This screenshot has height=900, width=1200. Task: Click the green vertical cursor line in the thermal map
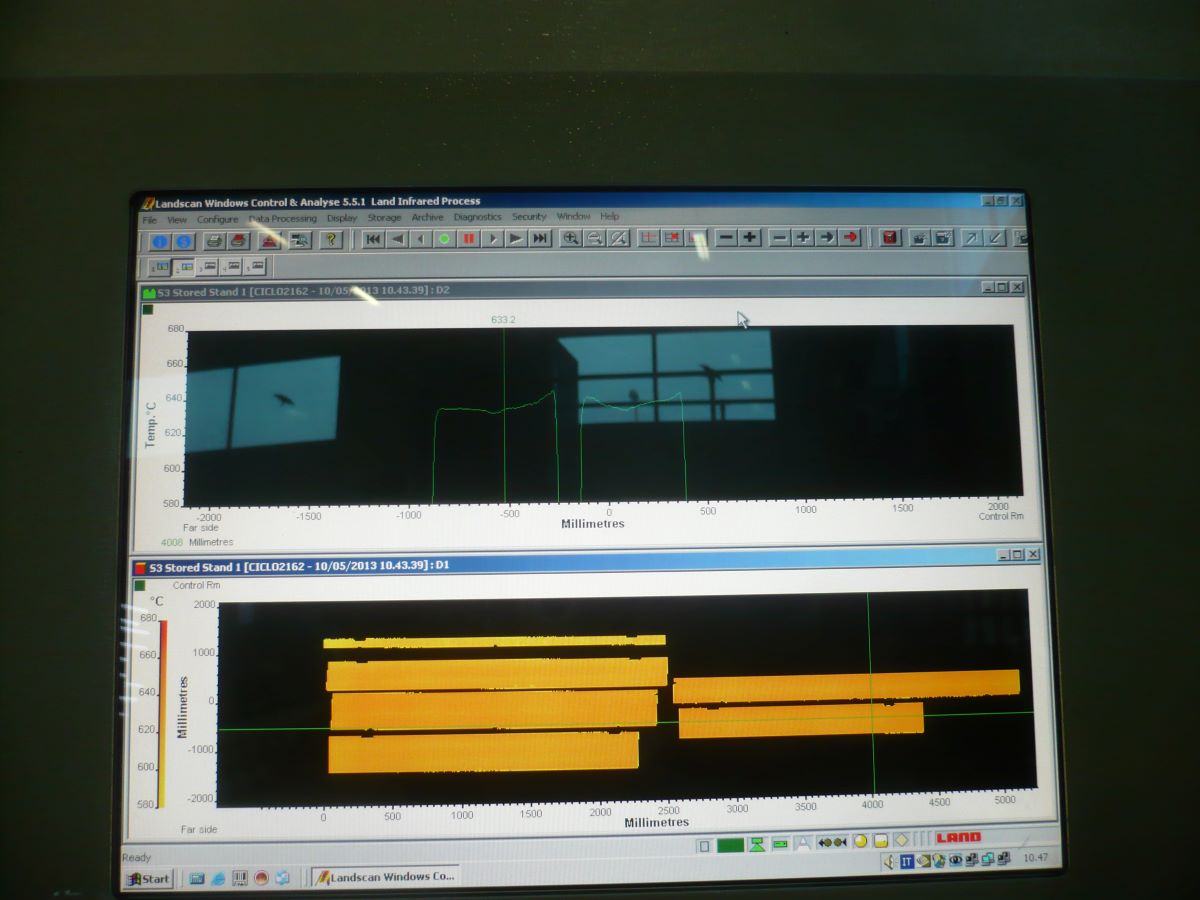(x=869, y=696)
